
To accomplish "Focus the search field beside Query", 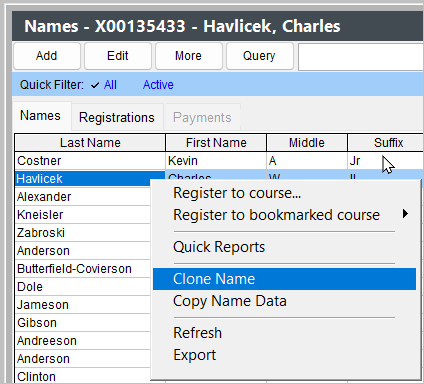I will tap(361, 57).
